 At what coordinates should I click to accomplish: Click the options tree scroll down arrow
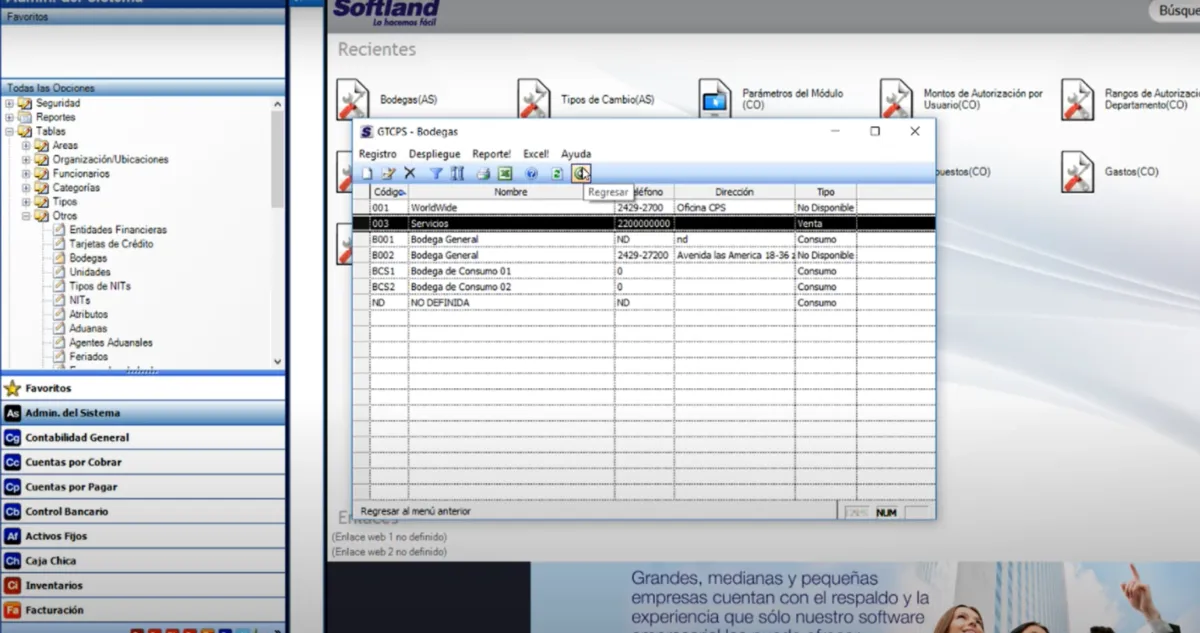(278, 362)
